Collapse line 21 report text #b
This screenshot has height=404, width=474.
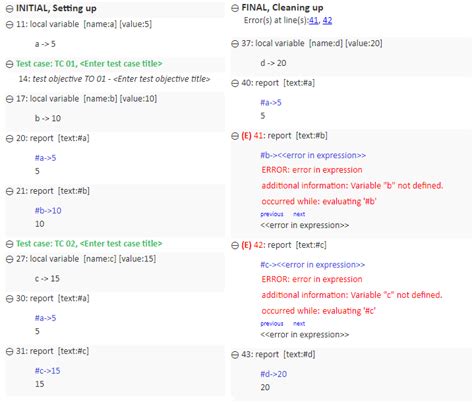[x=10, y=191]
